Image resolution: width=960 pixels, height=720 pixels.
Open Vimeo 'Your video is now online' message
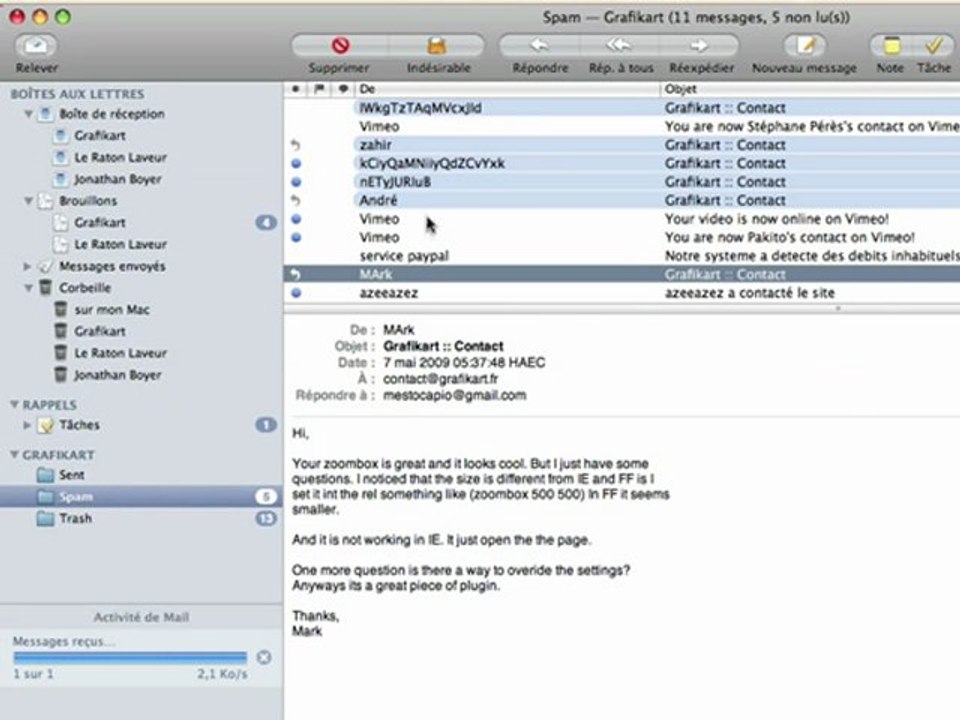click(622, 219)
